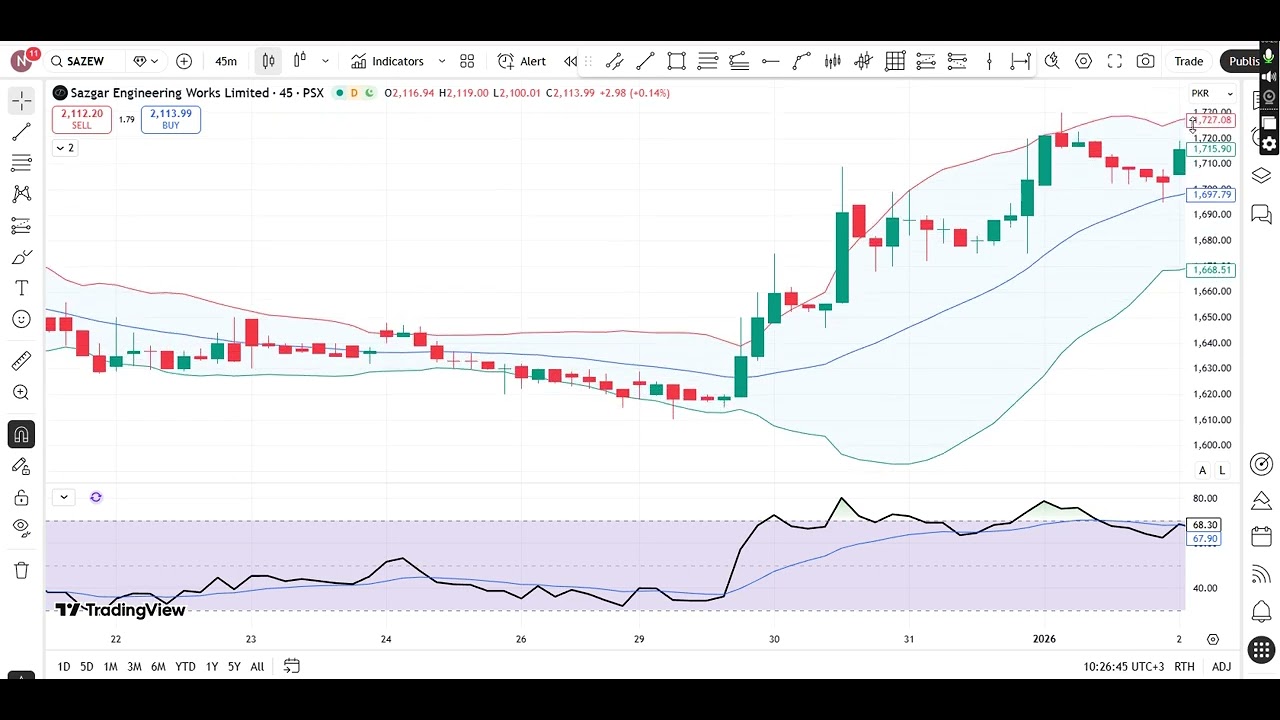
Task: Select the Text annotation tool
Action: tap(21, 288)
